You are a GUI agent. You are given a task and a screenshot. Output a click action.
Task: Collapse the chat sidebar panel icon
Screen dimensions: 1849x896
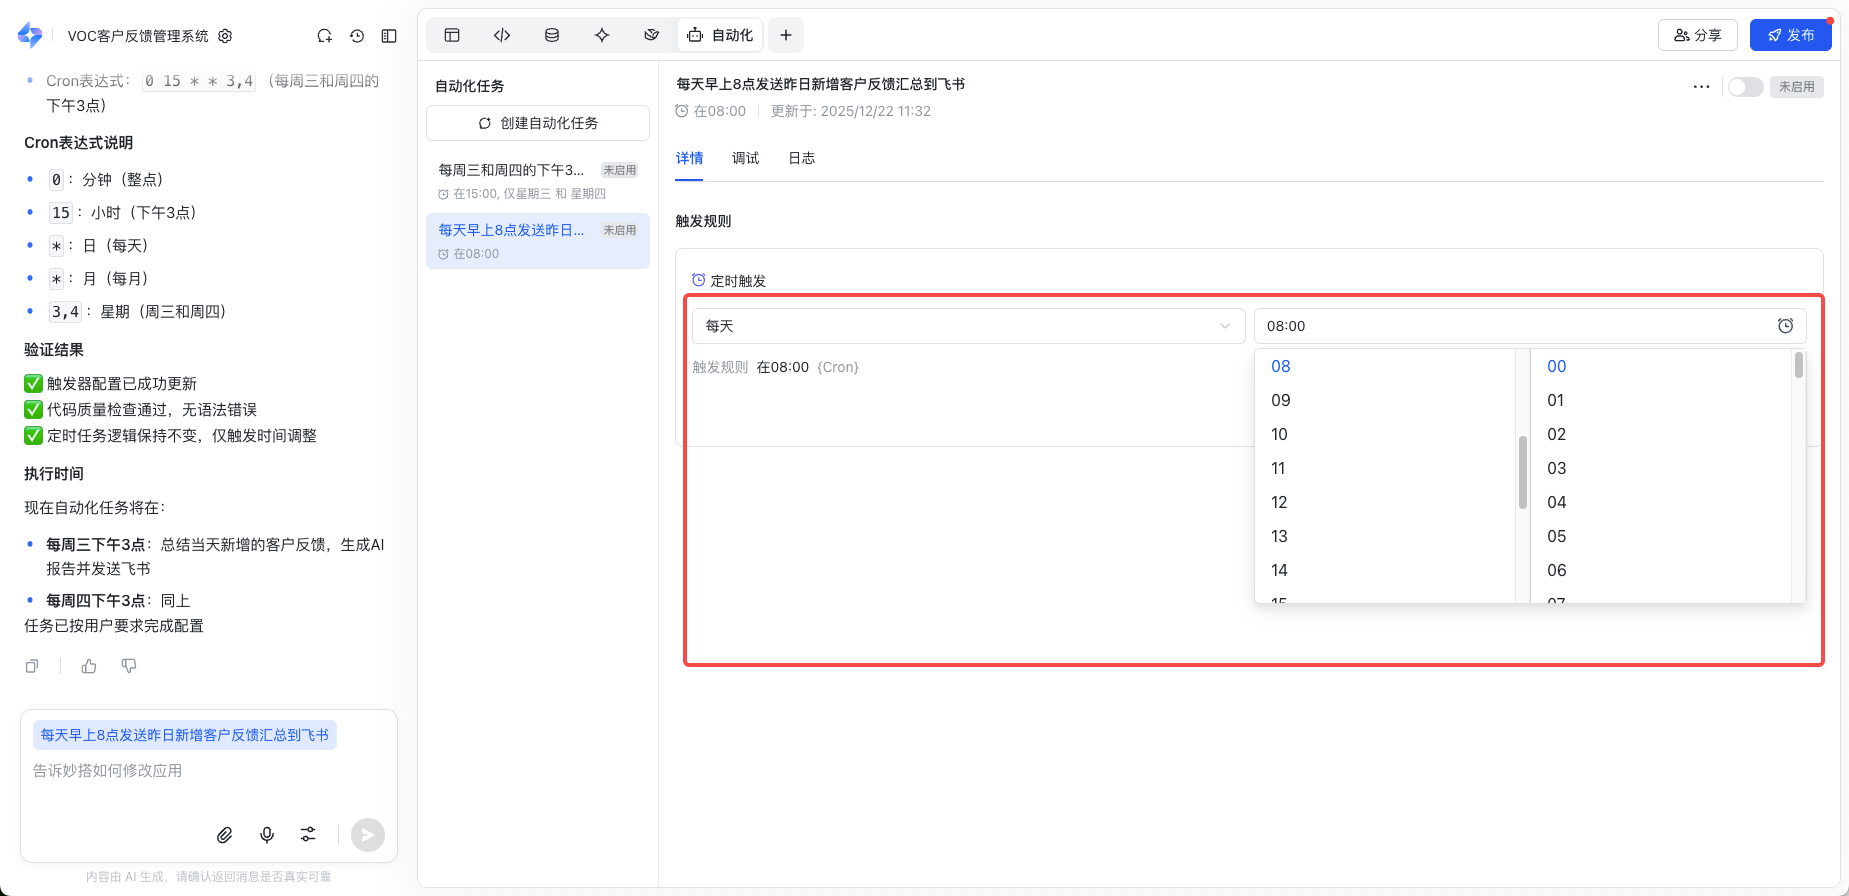[389, 36]
